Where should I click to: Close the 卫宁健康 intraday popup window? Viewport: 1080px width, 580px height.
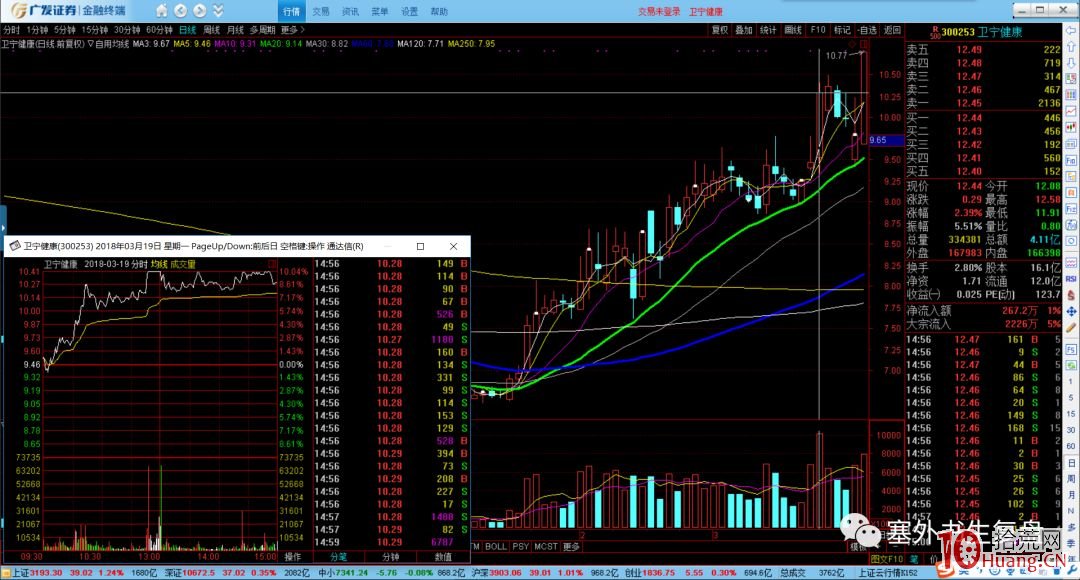[453, 246]
